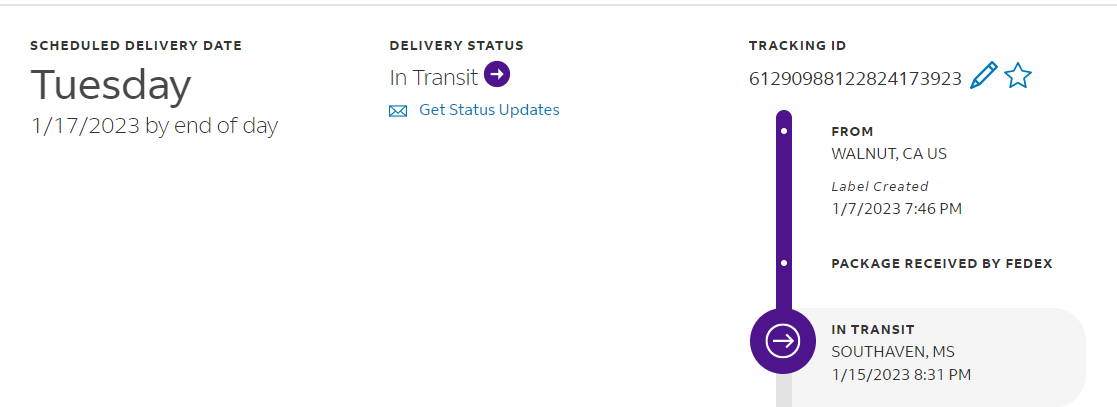Click the pencil icon to edit tracking nickname
The height and width of the screenshot is (407, 1117).
984,76
